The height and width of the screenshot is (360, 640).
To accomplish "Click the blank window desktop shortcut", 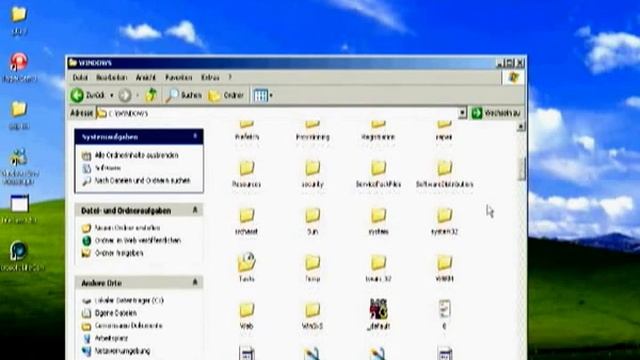I will click(x=20, y=204).
